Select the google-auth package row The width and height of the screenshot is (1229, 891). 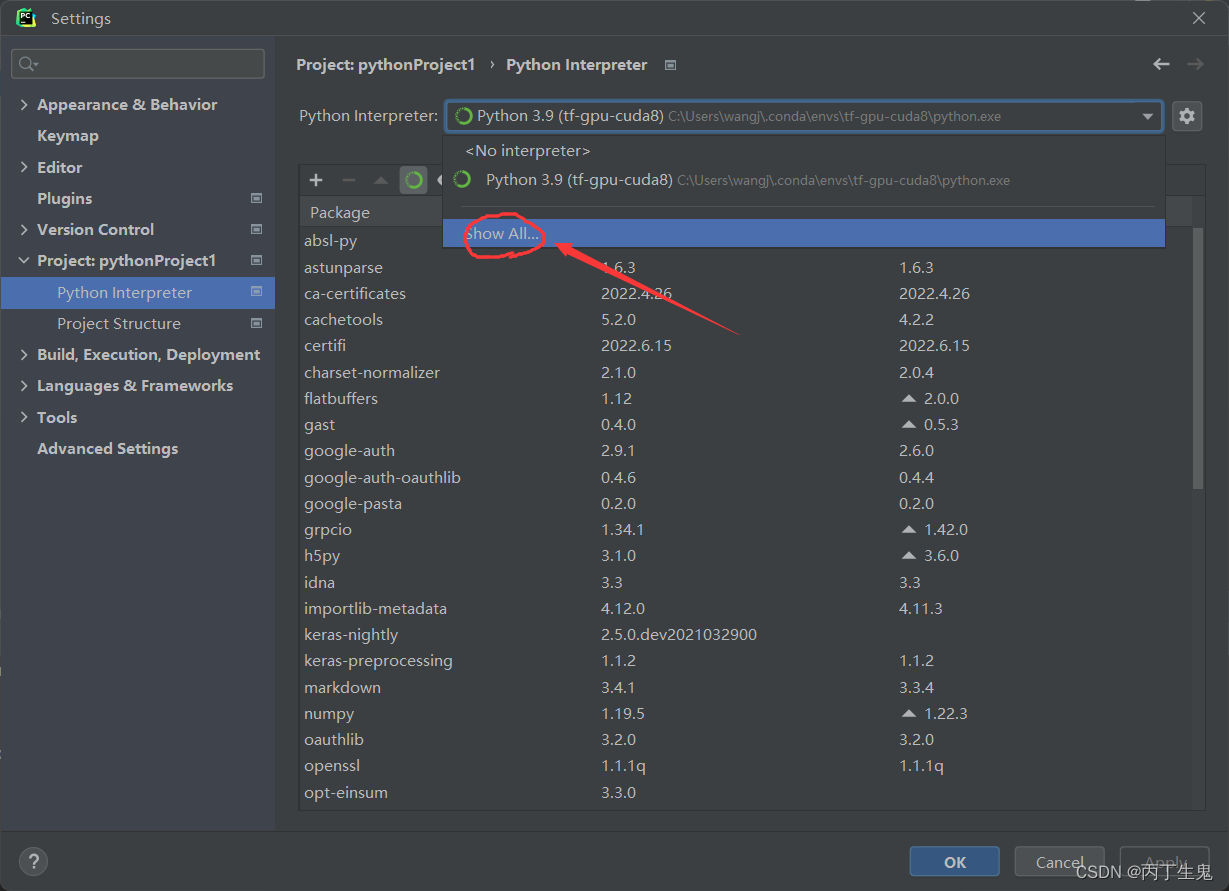(746, 450)
